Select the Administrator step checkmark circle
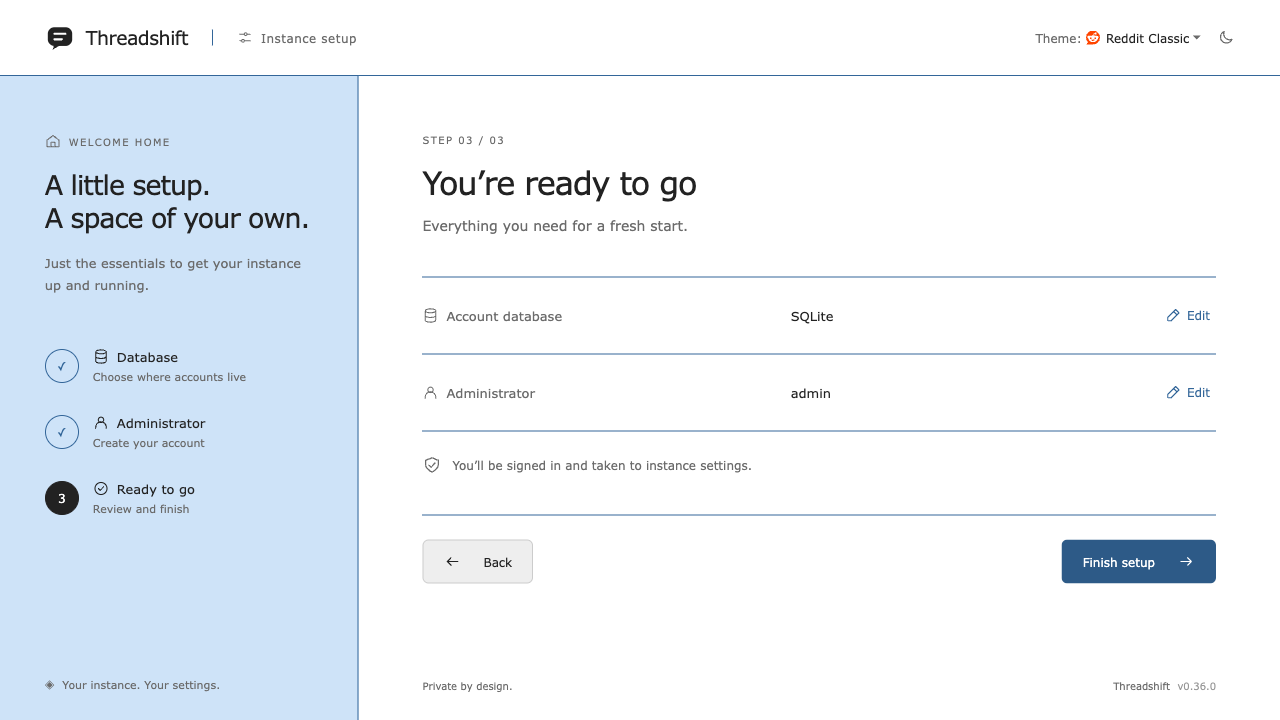The width and height of the screenshot is (1280, 720). click(x=62, y=432)
